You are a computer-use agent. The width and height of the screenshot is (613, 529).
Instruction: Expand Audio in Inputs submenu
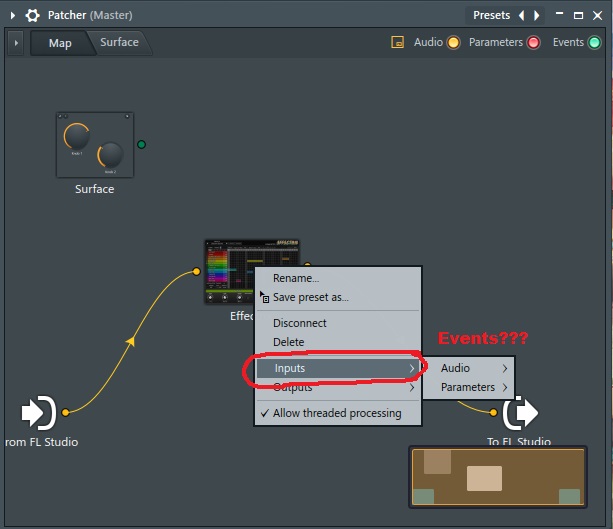click(x=468, y=368)
